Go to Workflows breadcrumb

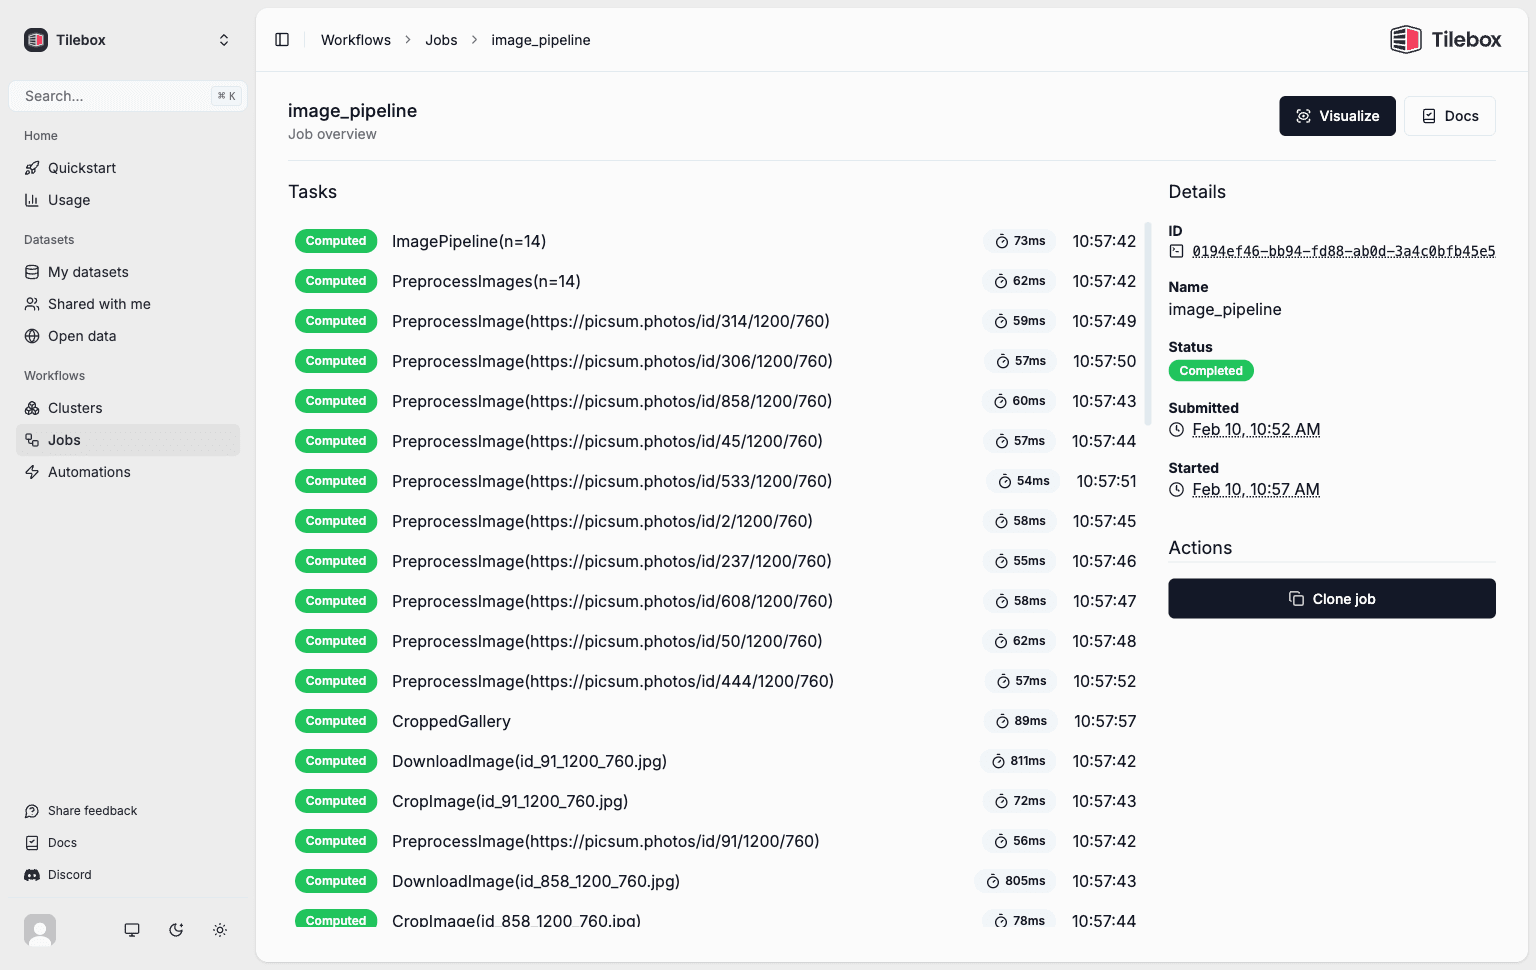click(356, 40)
